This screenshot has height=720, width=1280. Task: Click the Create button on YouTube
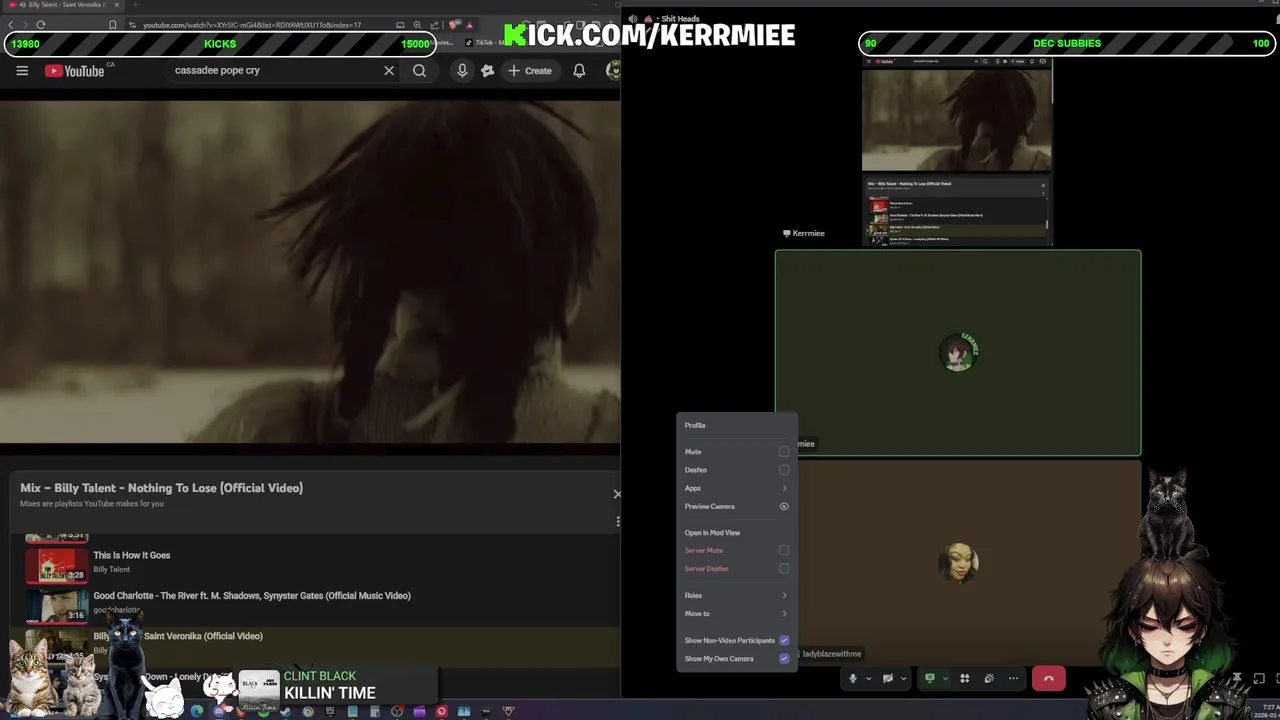pyautogui.click(x=530, y=71)
